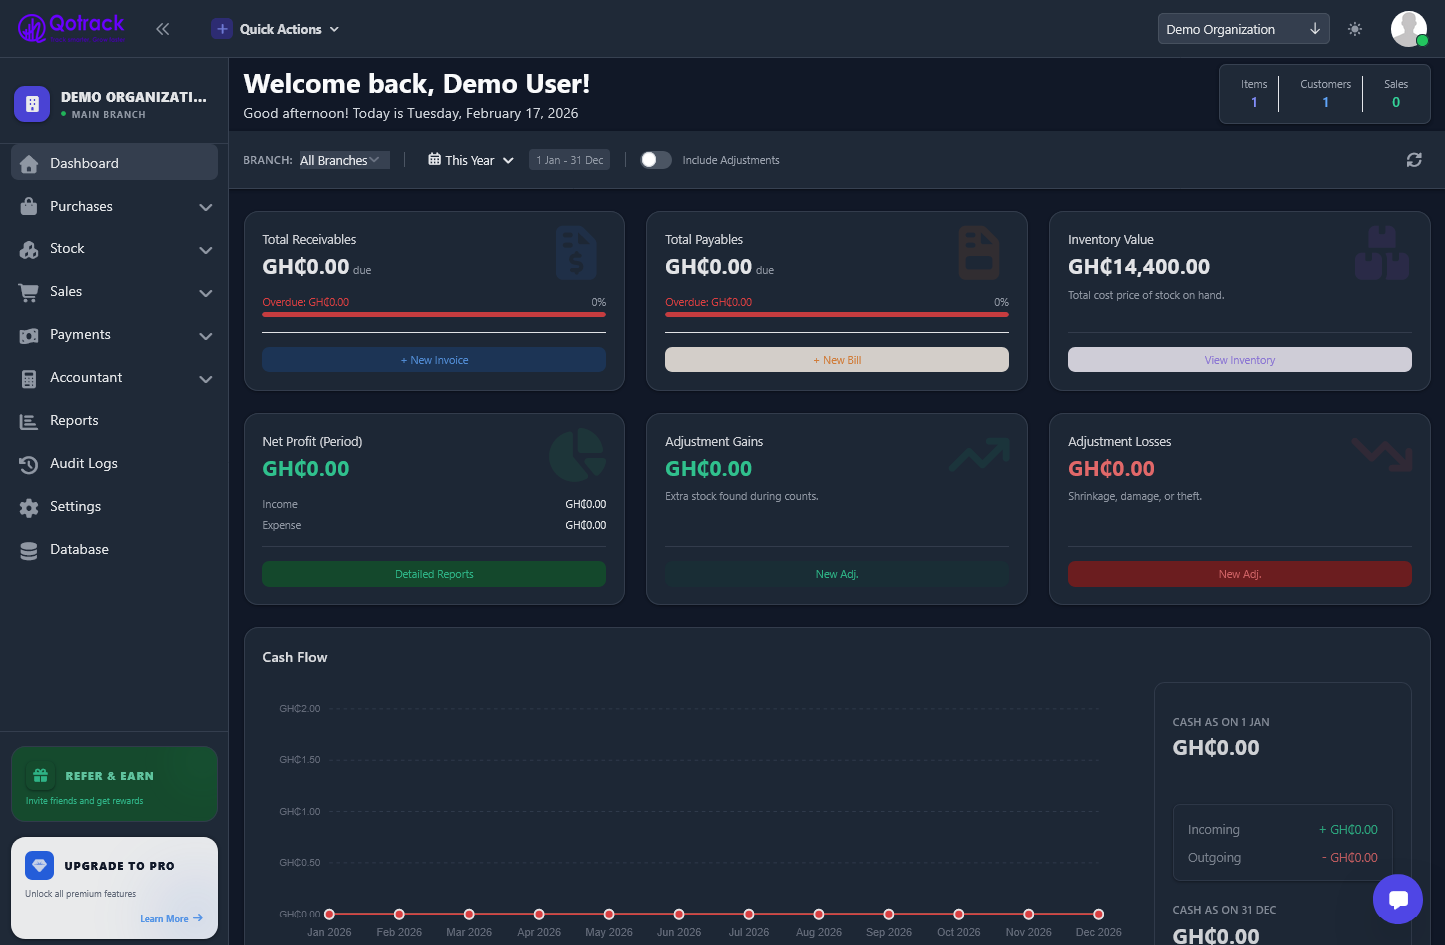
Task: Expand the Sales submenu chevron
Action: (x=206, y=293)
